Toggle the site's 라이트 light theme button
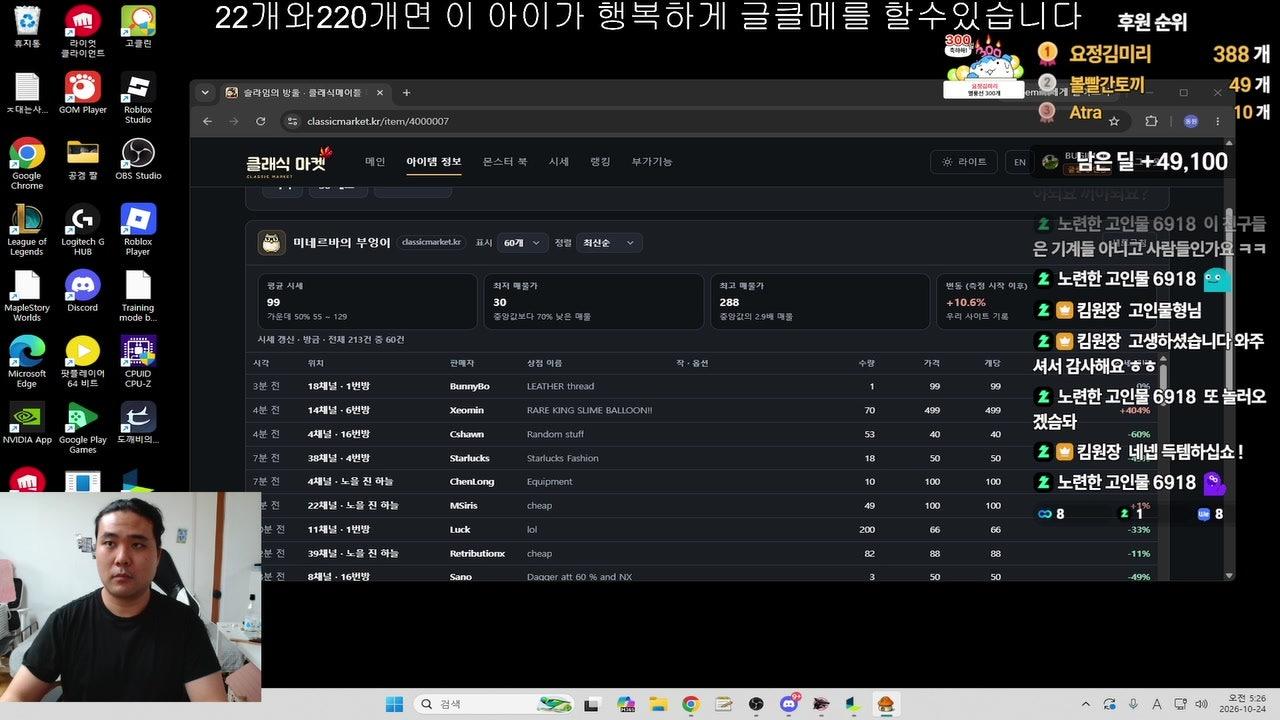 point(963,162)
